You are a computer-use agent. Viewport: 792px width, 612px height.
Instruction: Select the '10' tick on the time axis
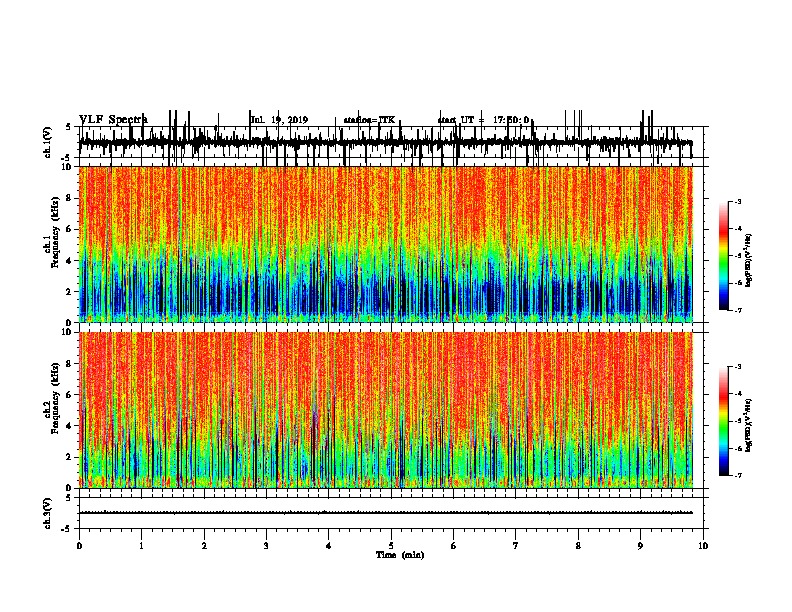coord(703,546)
